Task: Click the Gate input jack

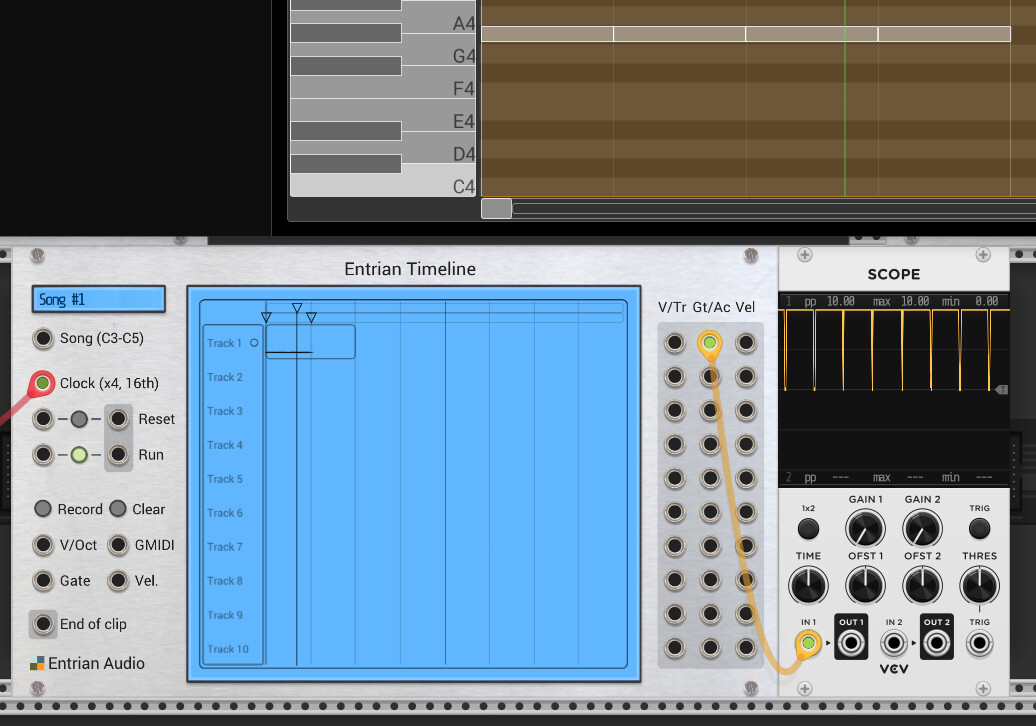Action: pyautogui.click(x=43, y=581)
